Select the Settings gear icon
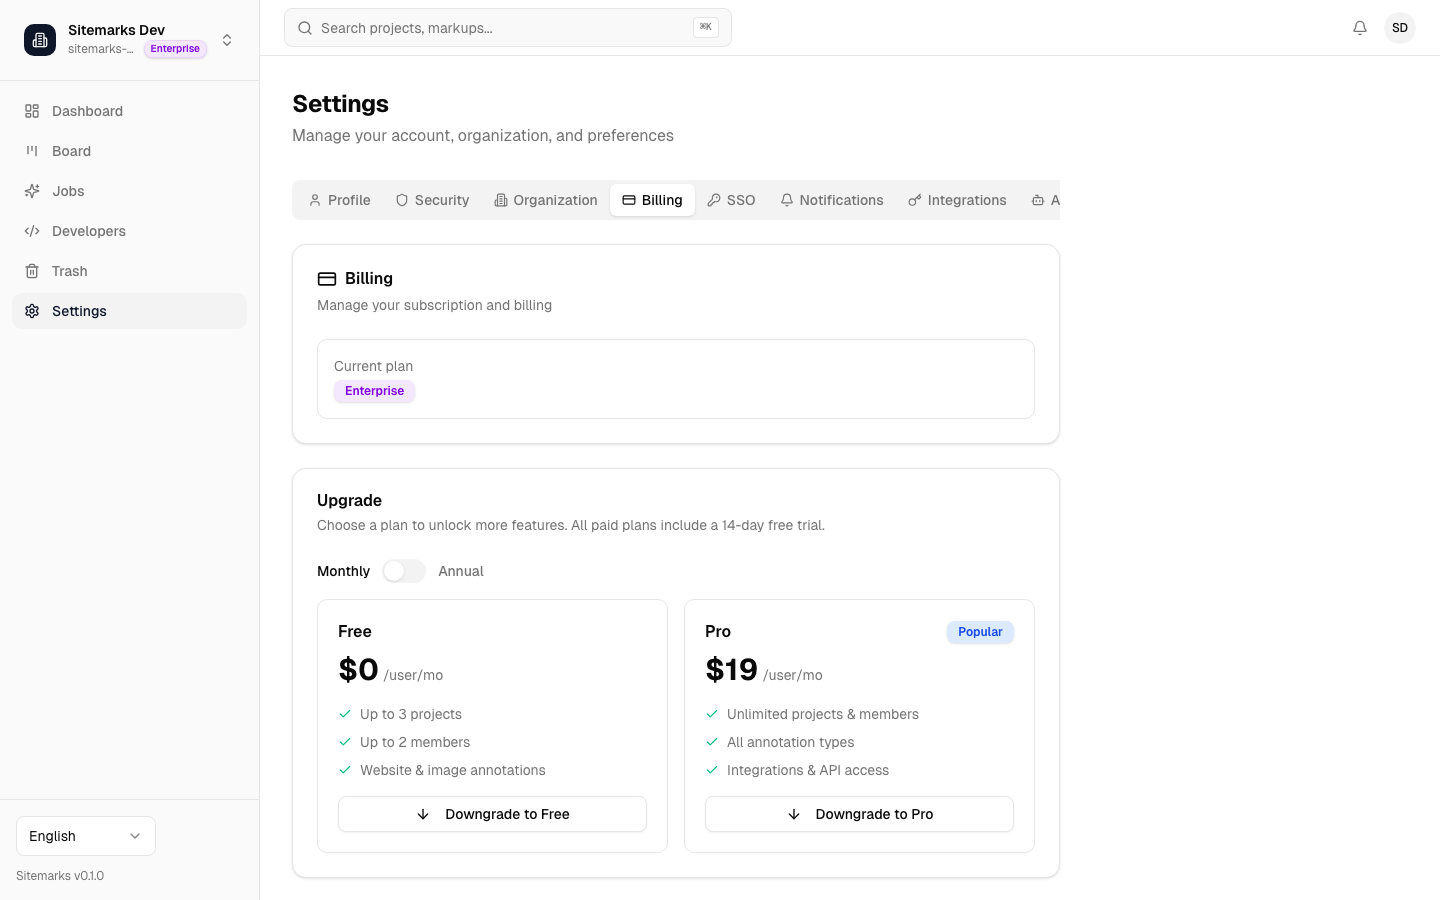 pos(32,311)
